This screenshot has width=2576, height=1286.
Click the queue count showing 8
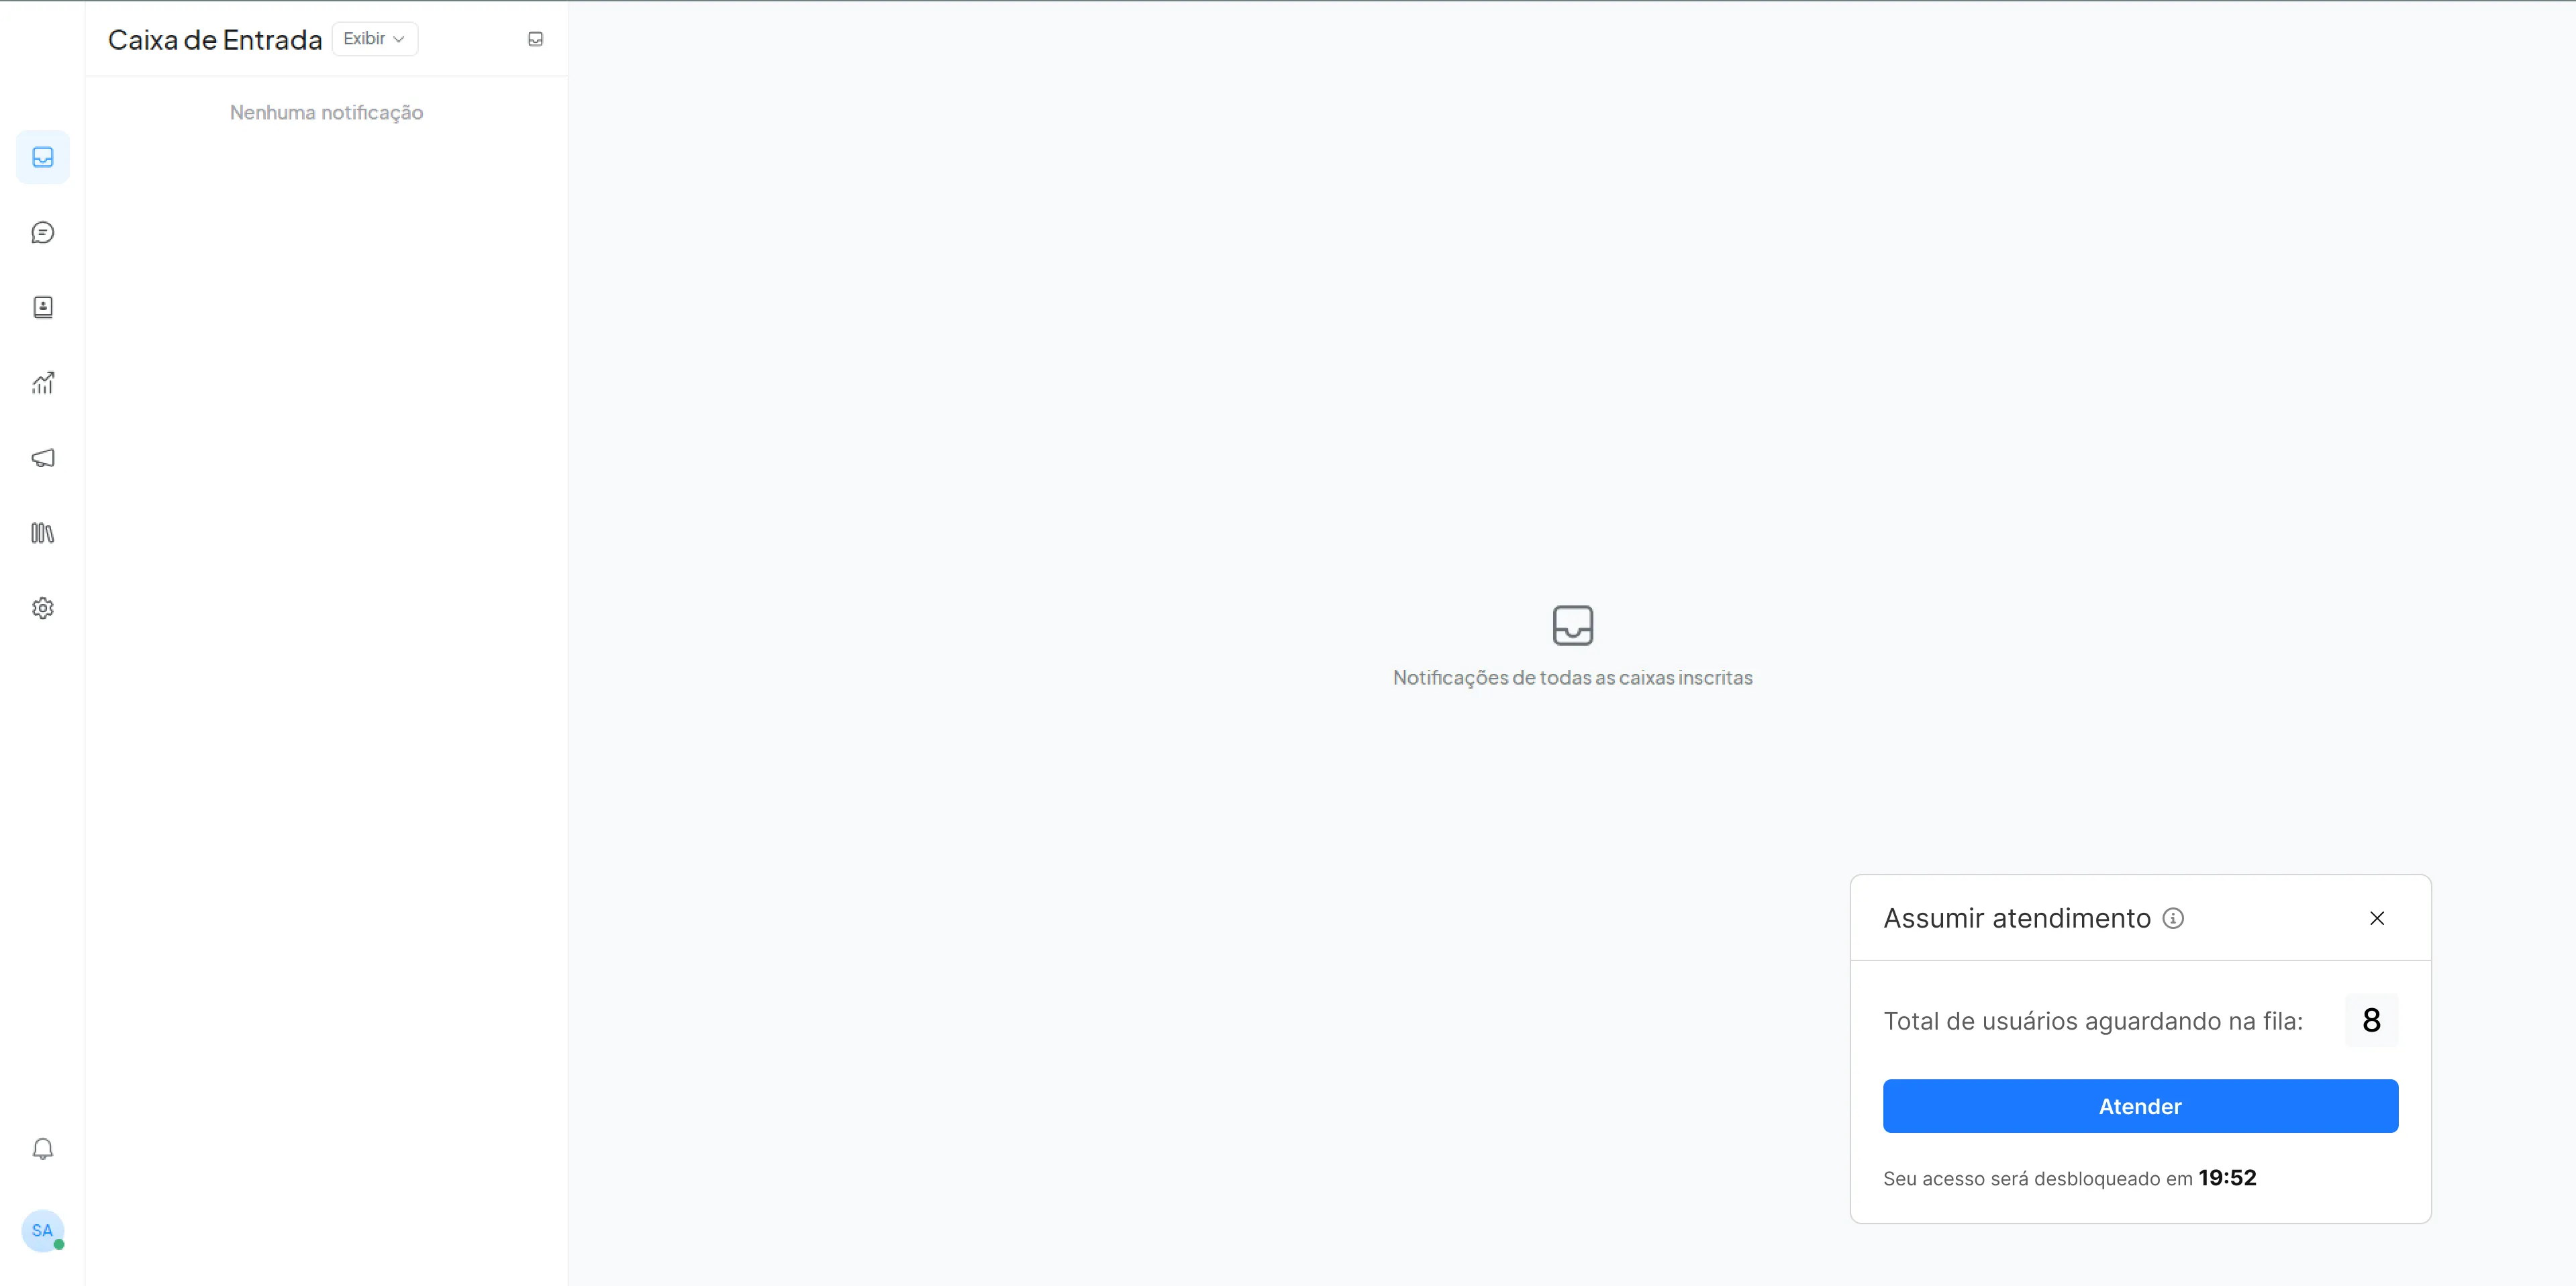tap(2371, 1020)
